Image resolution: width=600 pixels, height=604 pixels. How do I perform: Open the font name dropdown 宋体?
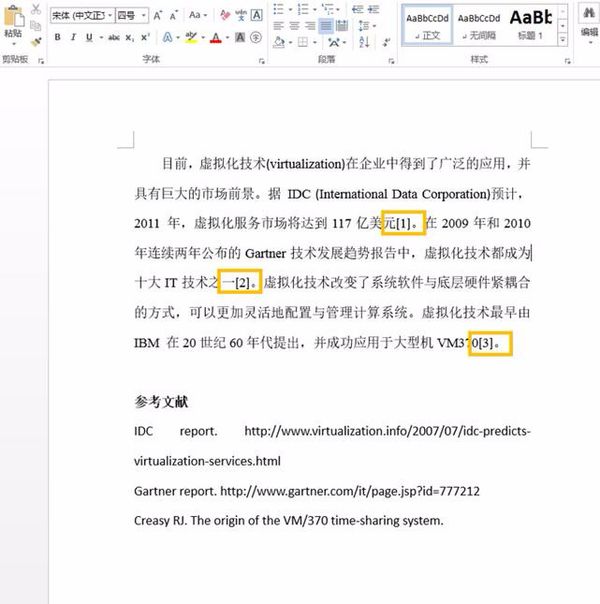(109, 15)
